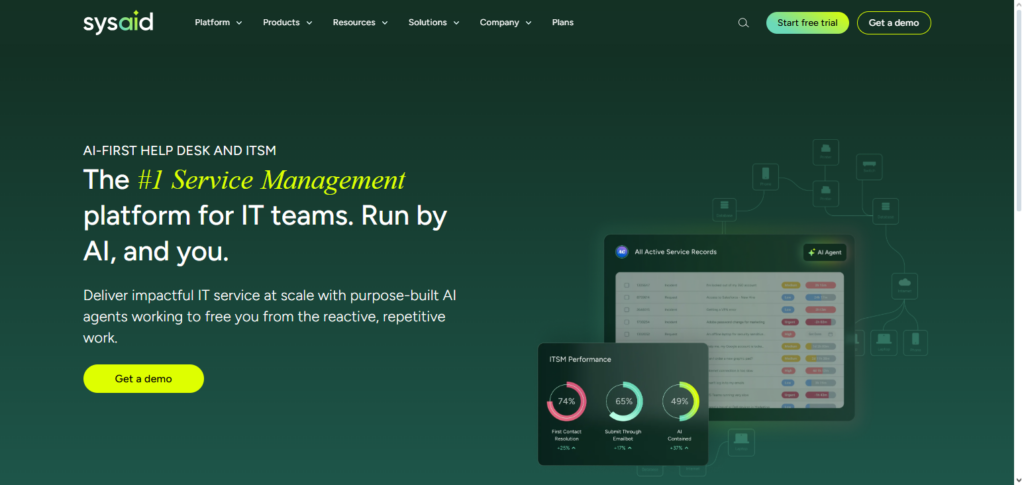Expand the Products dropdown menu
1024x485 pixels.
click(287, 23)
